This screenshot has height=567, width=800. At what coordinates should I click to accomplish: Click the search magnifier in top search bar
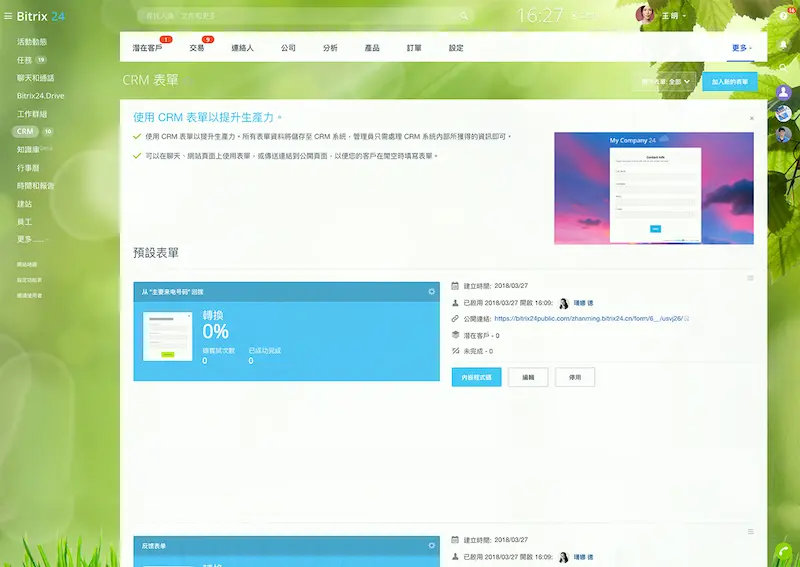[x=464, y=16]
